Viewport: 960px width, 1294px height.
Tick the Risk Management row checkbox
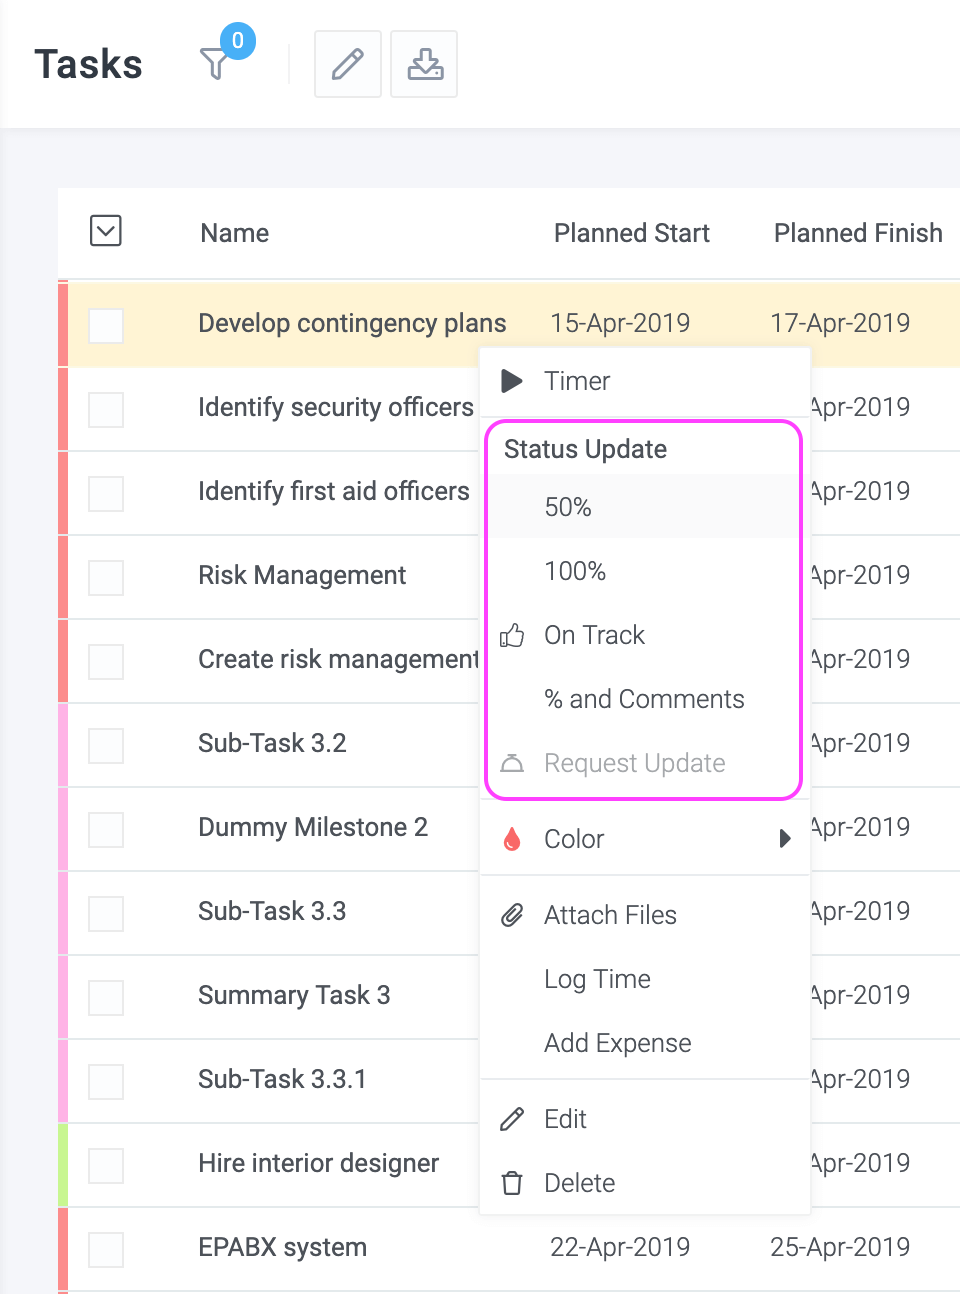click(106, 577)
